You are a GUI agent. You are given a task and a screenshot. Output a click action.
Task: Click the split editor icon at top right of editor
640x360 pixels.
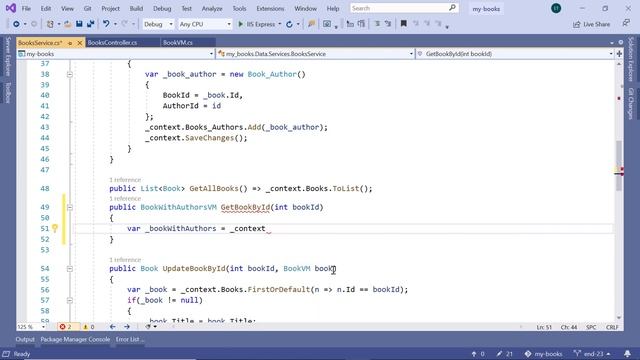coord(619,54)
